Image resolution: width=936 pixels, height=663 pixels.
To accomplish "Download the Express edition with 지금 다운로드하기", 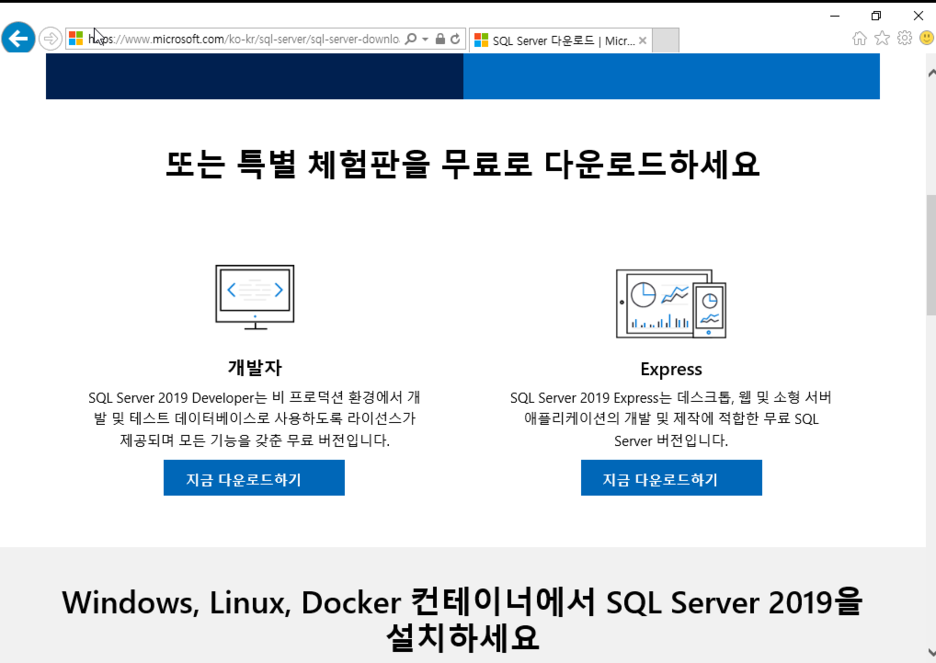I will [671, 477].
